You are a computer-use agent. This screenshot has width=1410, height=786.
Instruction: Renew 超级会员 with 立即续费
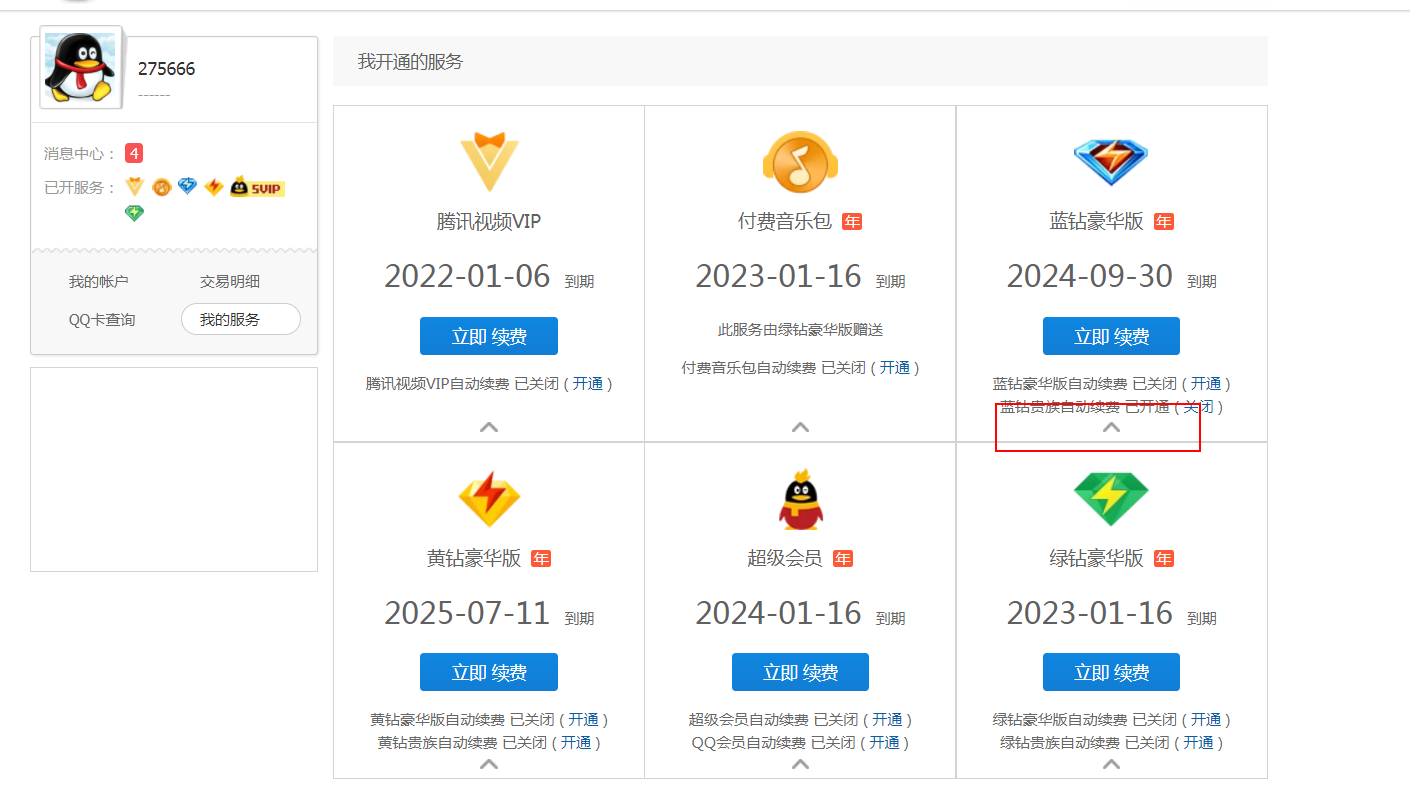[x=800, y=672]
